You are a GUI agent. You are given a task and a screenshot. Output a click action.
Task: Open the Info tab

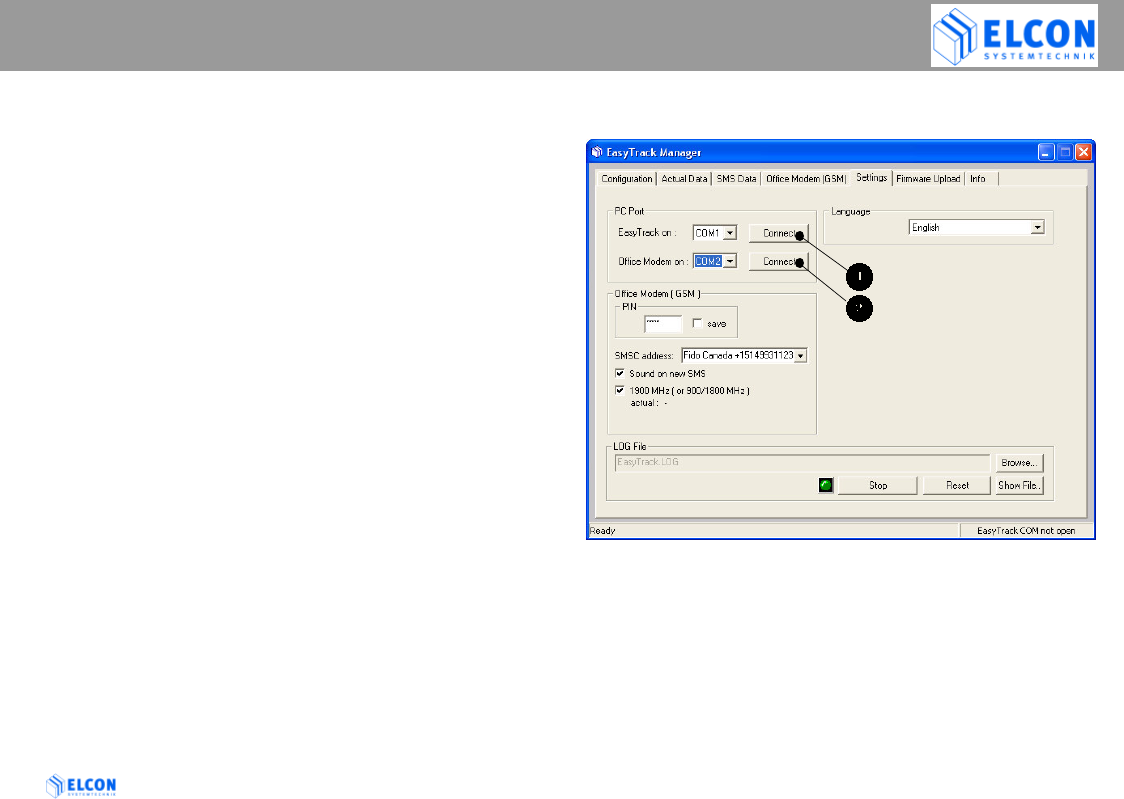pos(978,178)
